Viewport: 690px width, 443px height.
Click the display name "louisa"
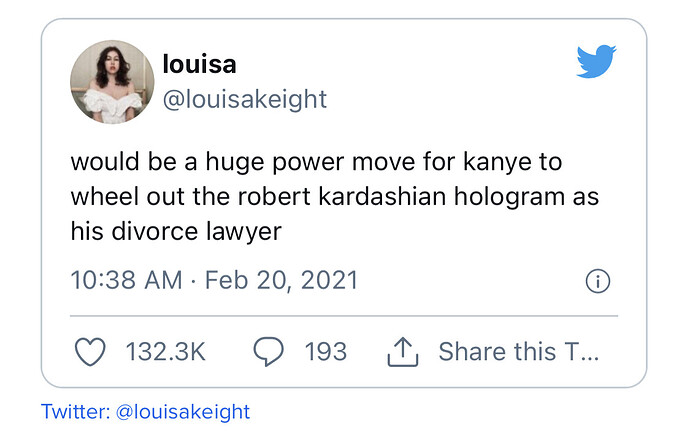(201, 64)
